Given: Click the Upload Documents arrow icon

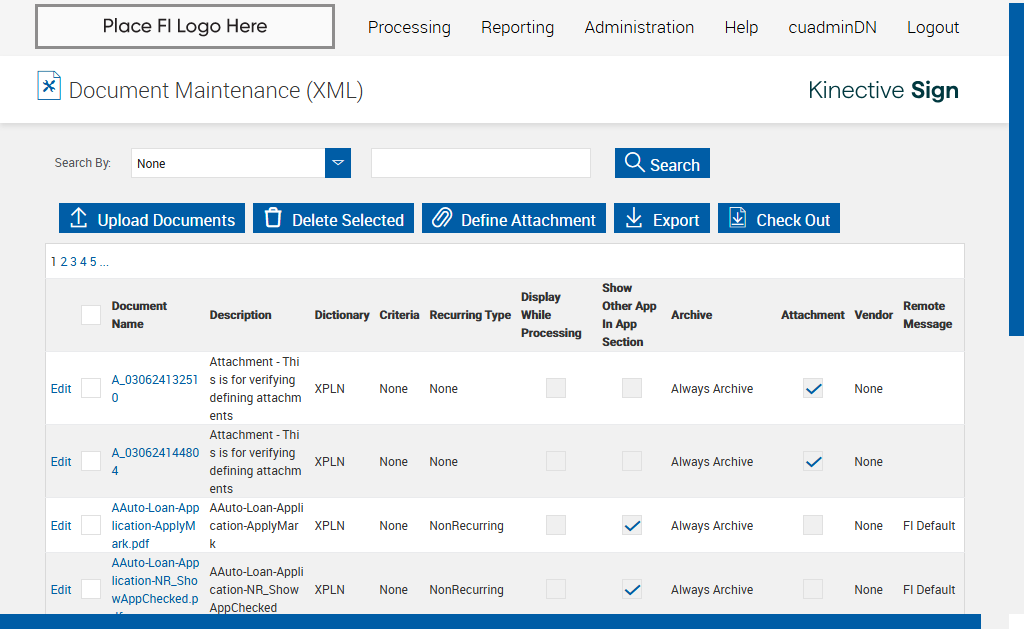Looking at the screenshot, I should (80, 219).
